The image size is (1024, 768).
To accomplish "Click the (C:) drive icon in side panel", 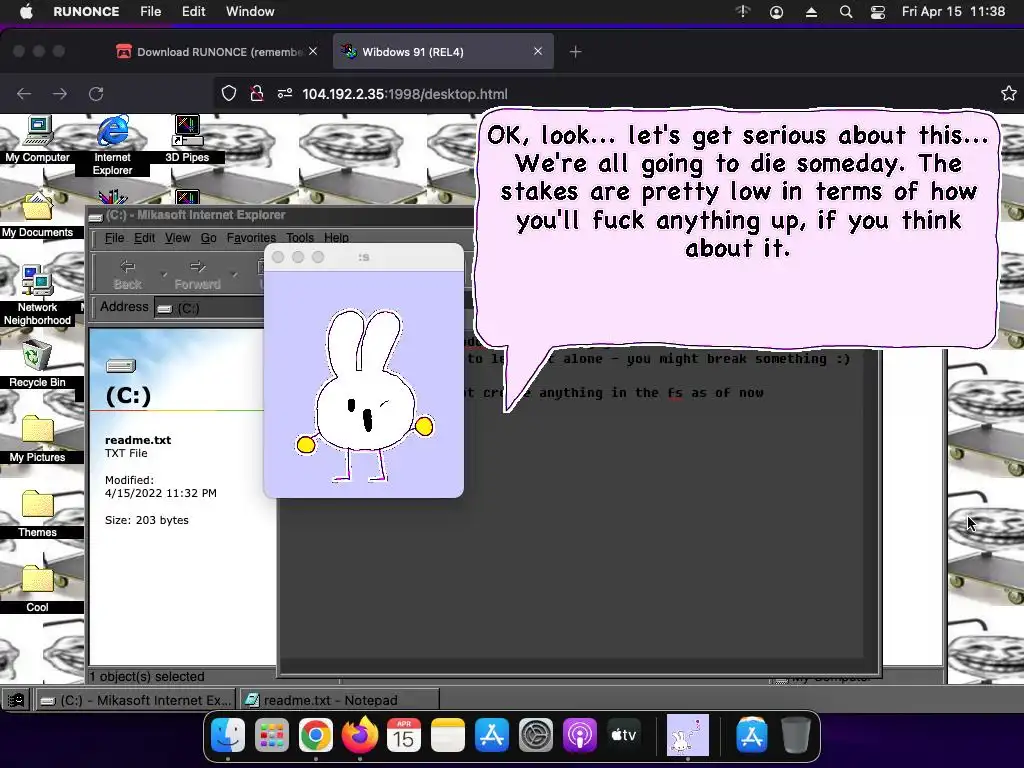I will pos(121,366).
